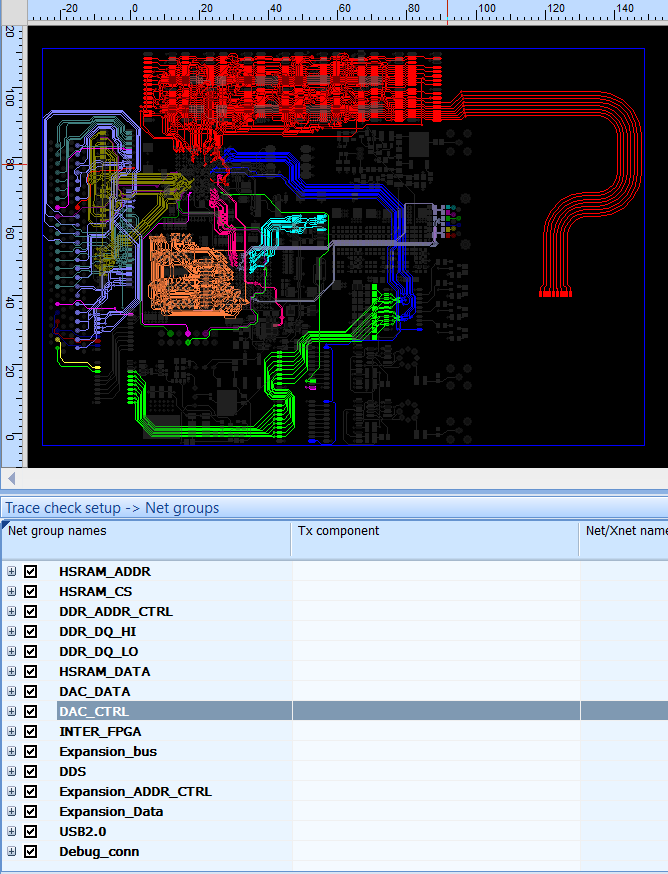668x874 pixels.
Task: Expand the selected DAC_CTRL group
Action: (12, 712)
